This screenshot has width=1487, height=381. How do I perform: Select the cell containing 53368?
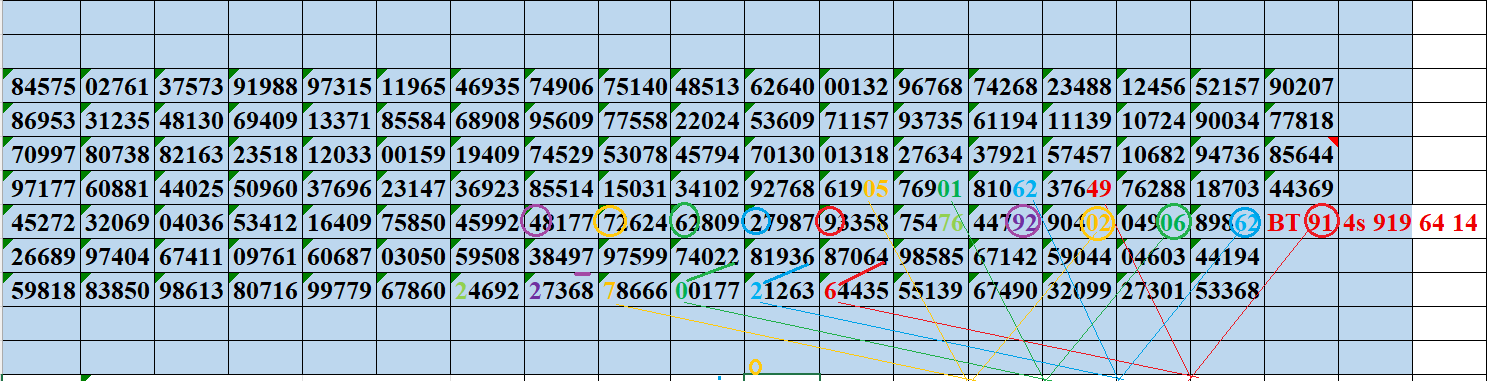click(1227, 291)
